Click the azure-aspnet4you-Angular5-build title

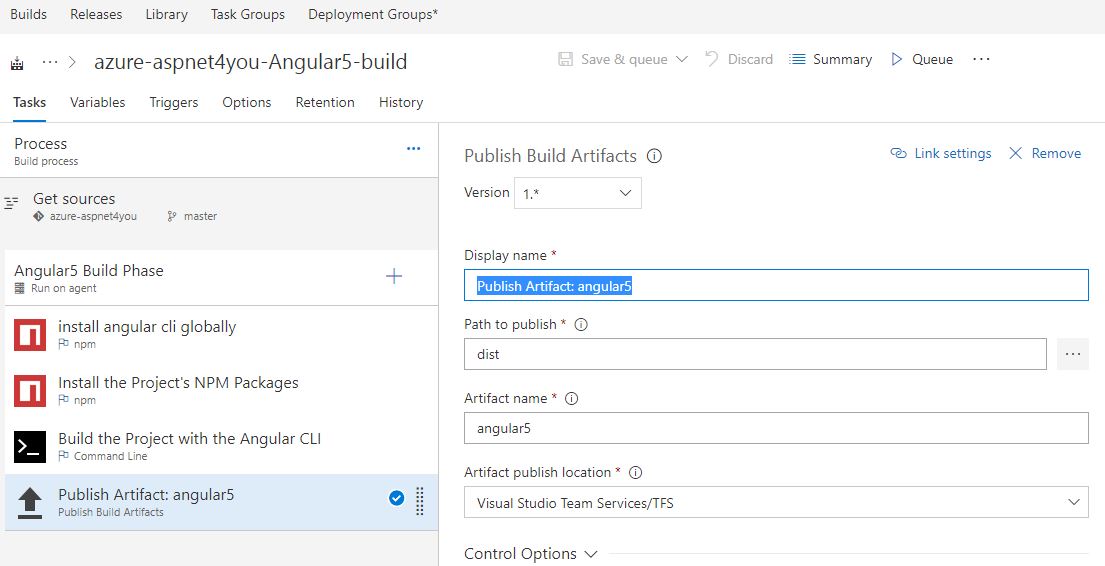click(251, 62)
